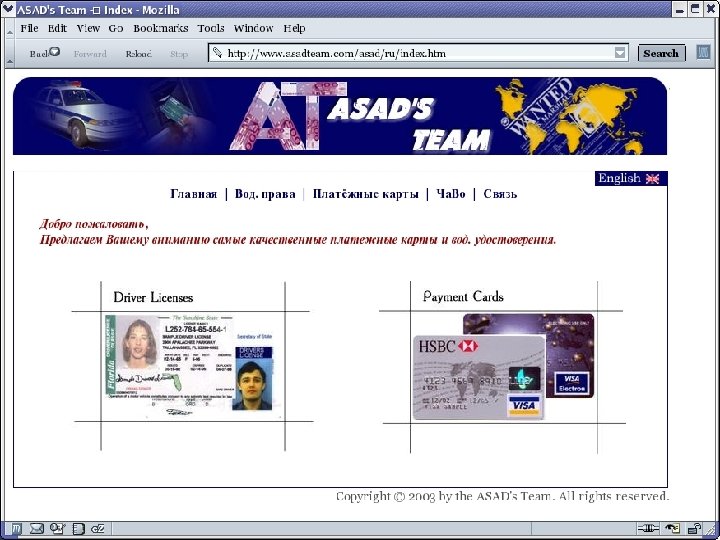The height and width of the screenshot is (540, 720).
Task: Expand the URL bar history dropdown
Action: click(x=620, y=53)
